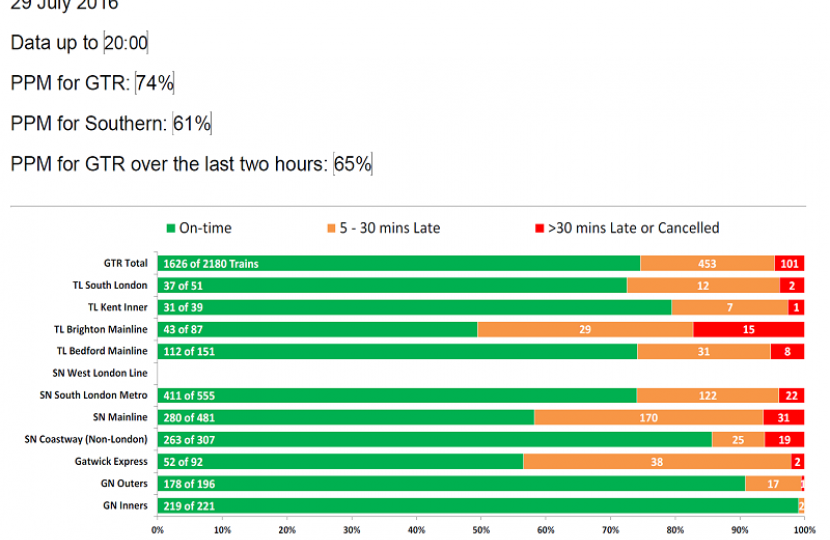This screenshot has width=830, height=540.
Task: Click the green On-time legend swatch
Action: [x=171, y=228]
